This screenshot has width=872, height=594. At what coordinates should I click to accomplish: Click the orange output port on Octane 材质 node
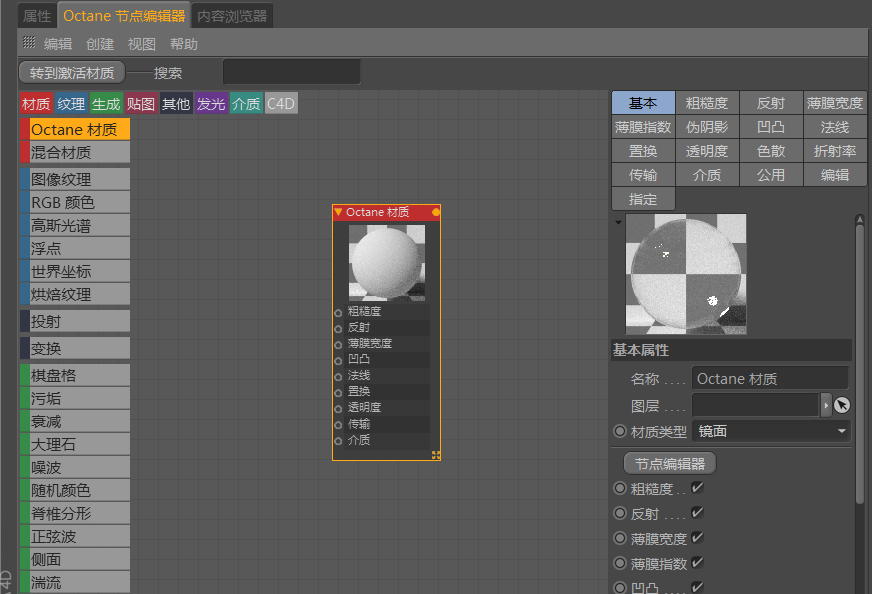click(x=435, y=212)
